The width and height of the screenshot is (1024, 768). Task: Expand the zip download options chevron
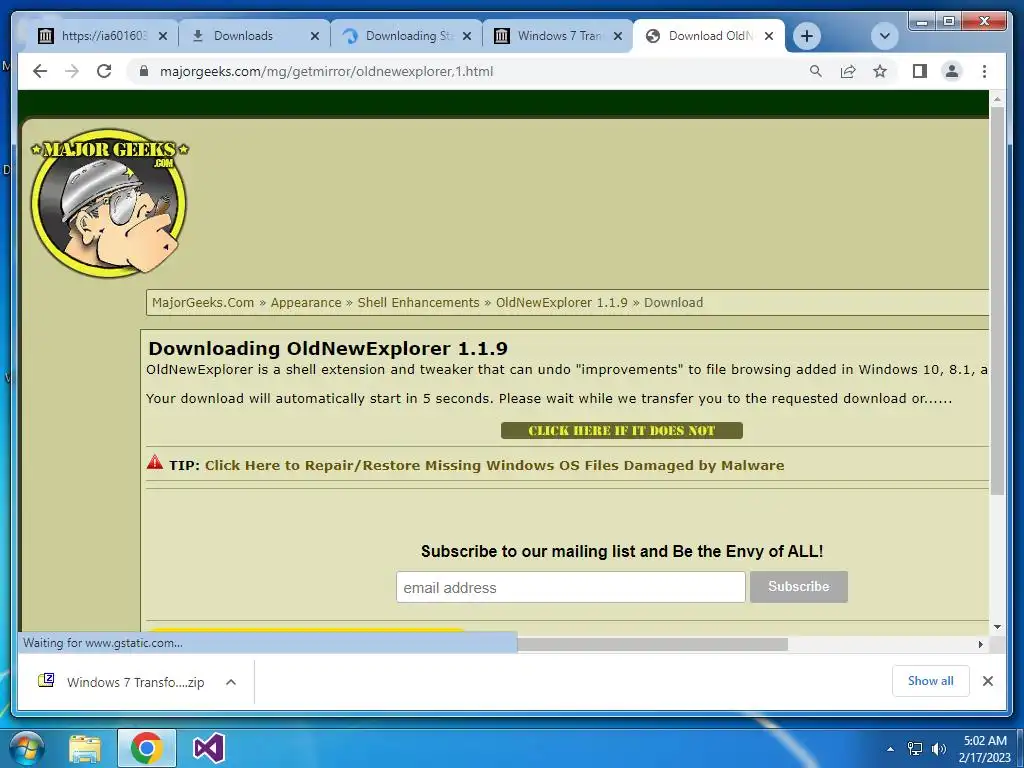tap(231, 682)
